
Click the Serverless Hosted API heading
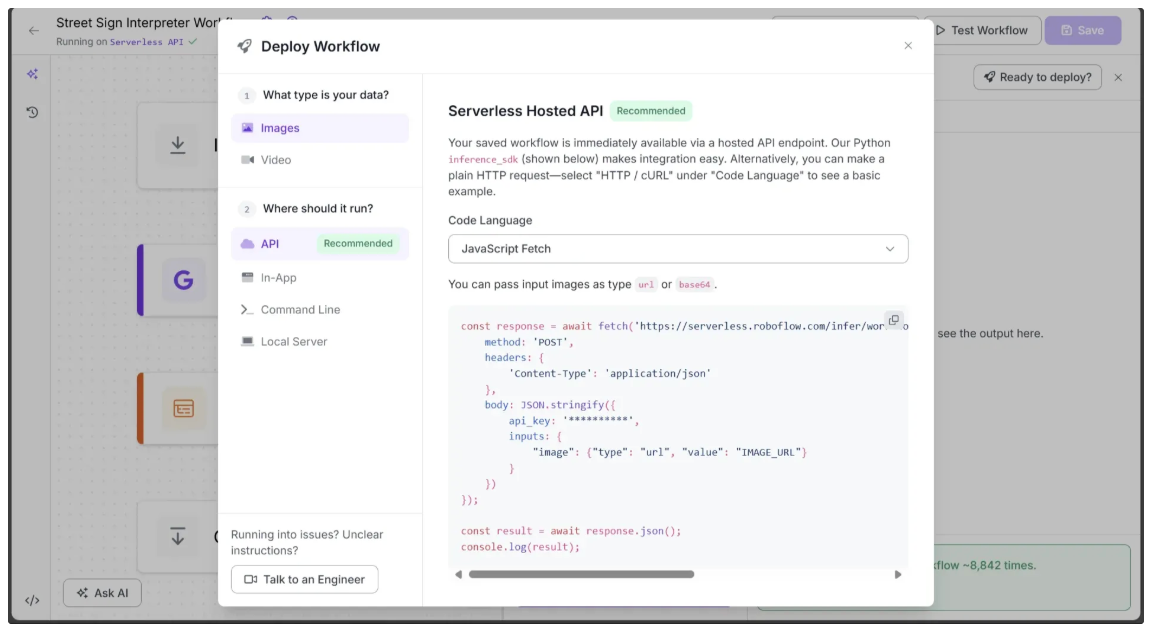point(525,111)
